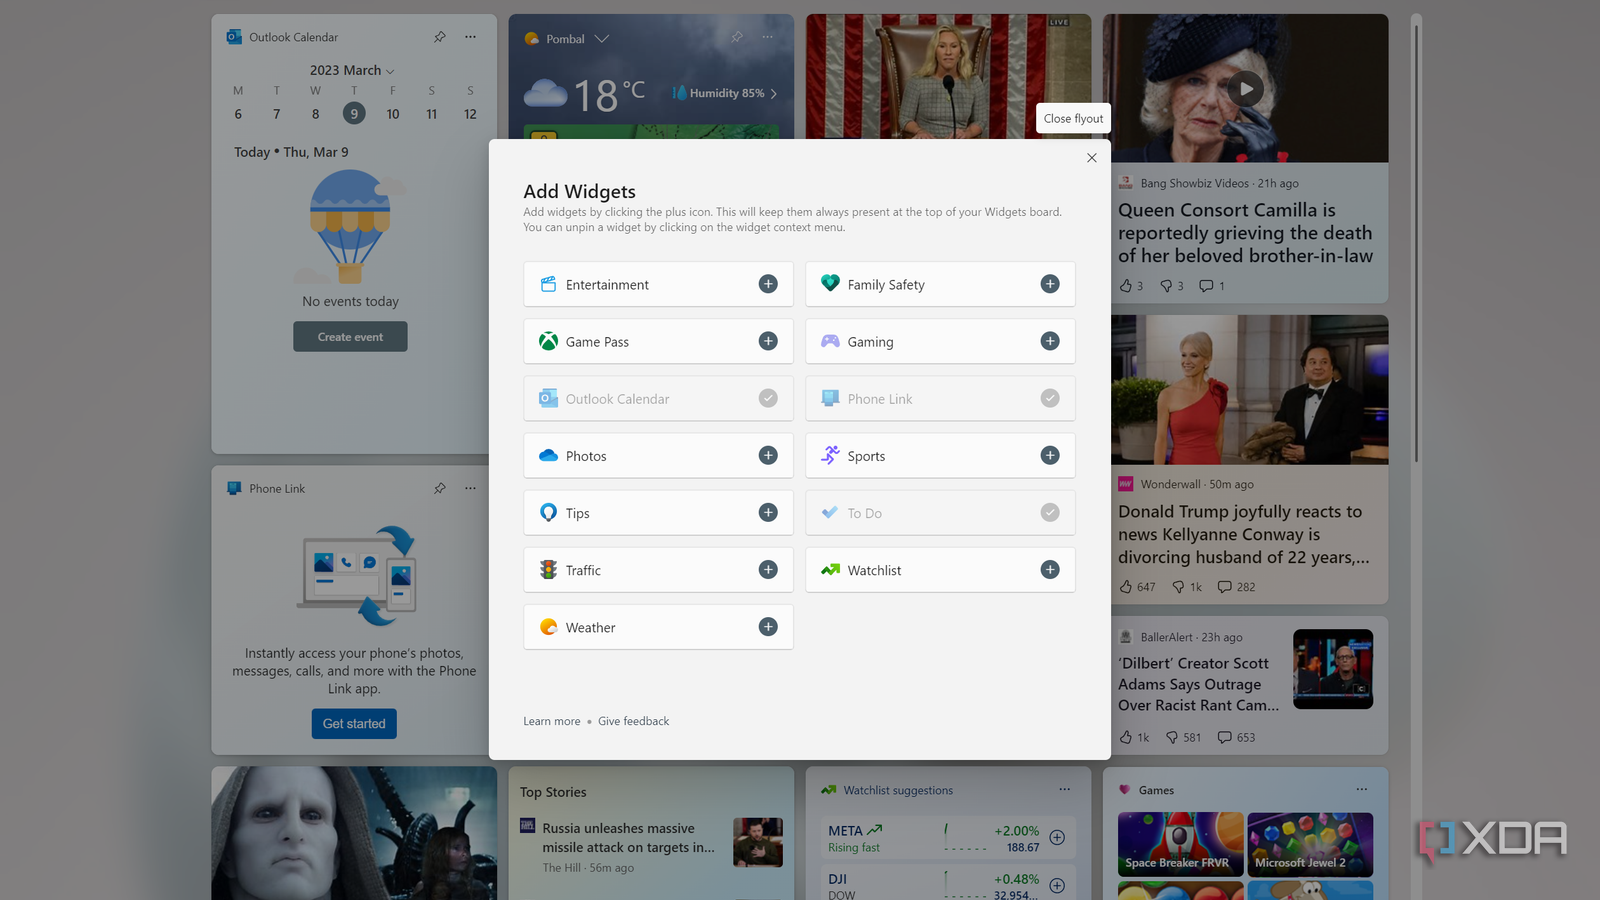
Task: Select day 12 in the calendar
Action: 470,114
